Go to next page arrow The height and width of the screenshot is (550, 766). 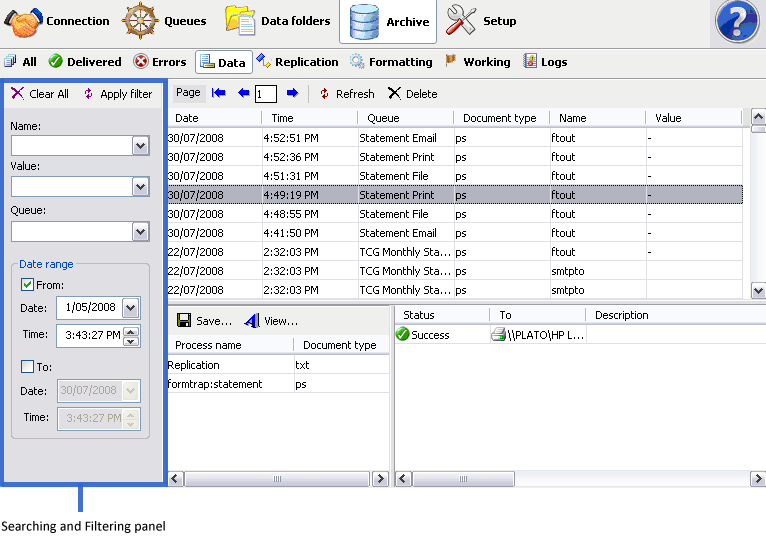click(292, 93)
